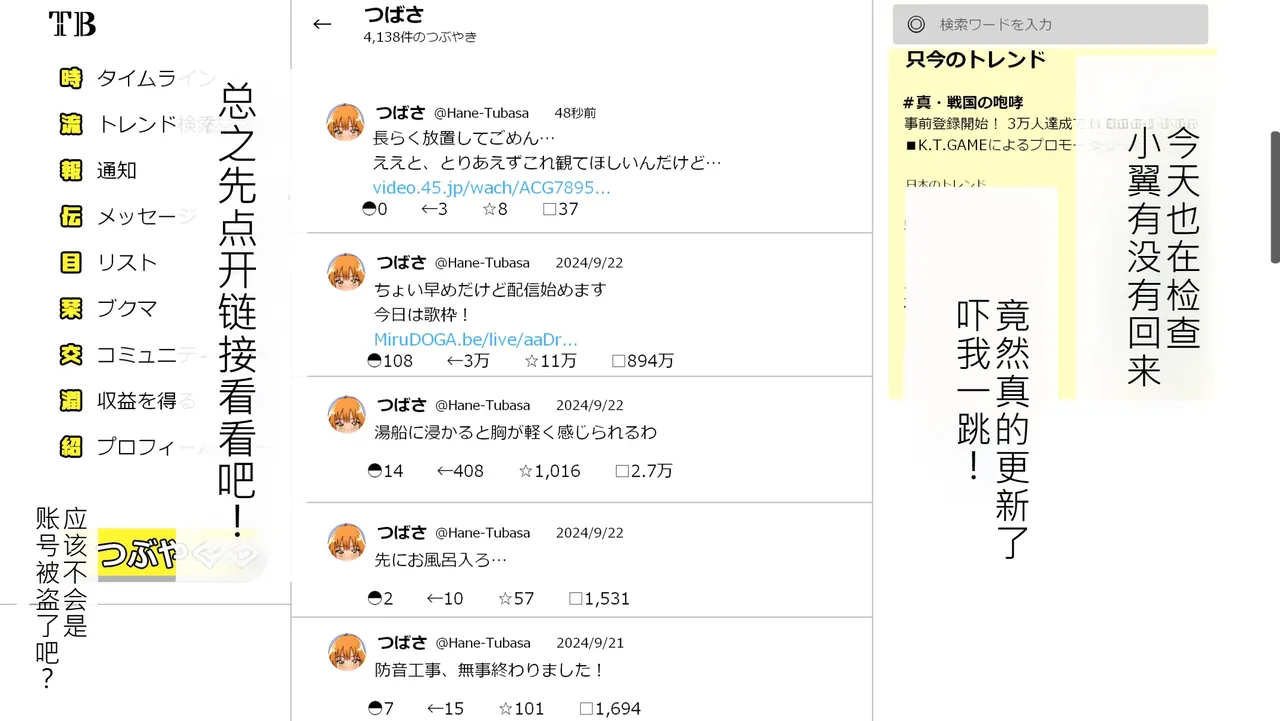Star the 湯船 post with 1,016 stars
This screenshot has width=1280, height=721.
coord(549,471)
